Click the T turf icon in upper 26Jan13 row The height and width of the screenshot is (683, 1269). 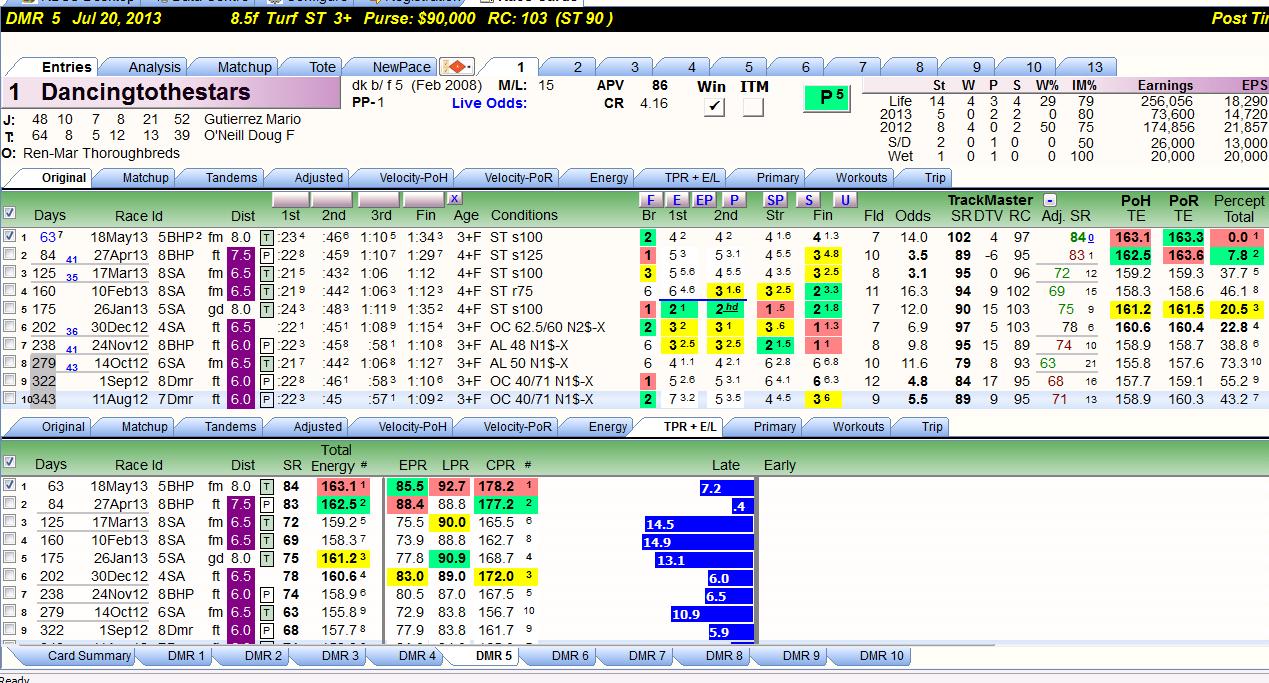pyautogui.click(x=266, y=309)
